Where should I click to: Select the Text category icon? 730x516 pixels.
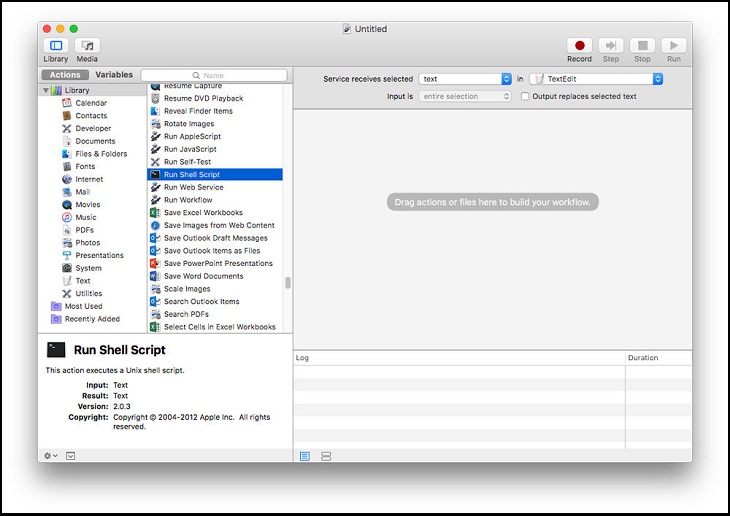tap(67, 281)
